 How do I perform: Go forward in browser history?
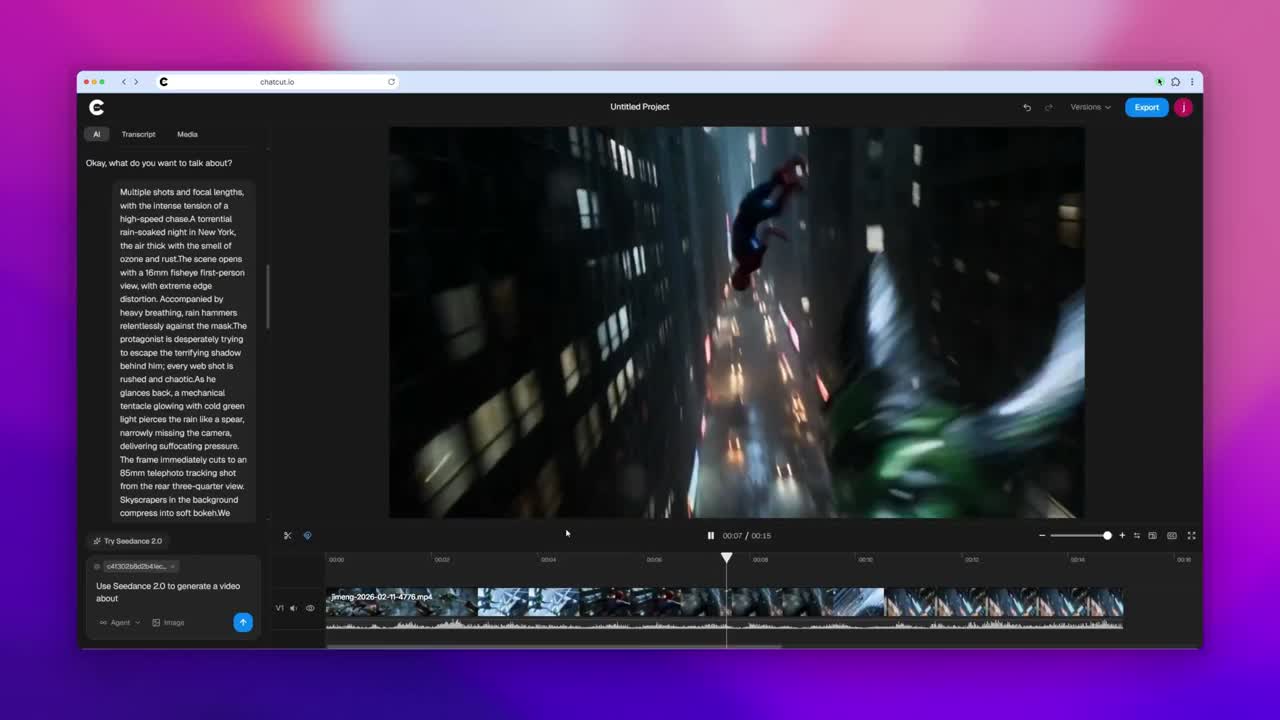(136, 82)
